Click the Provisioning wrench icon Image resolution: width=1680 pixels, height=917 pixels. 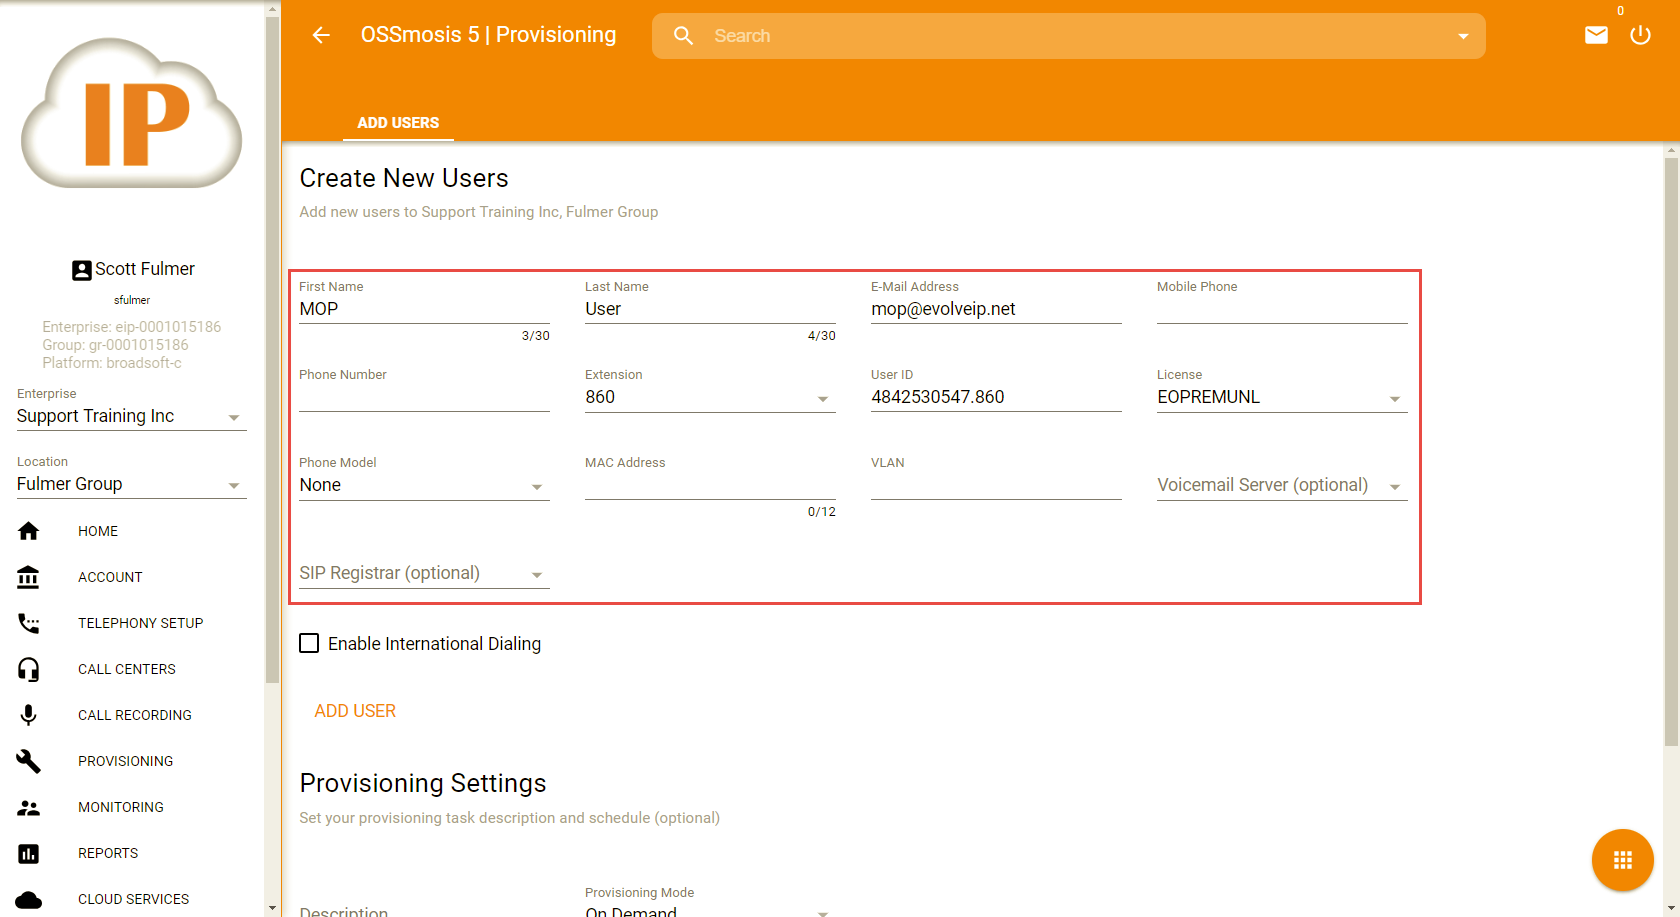(x=29, y=761)
